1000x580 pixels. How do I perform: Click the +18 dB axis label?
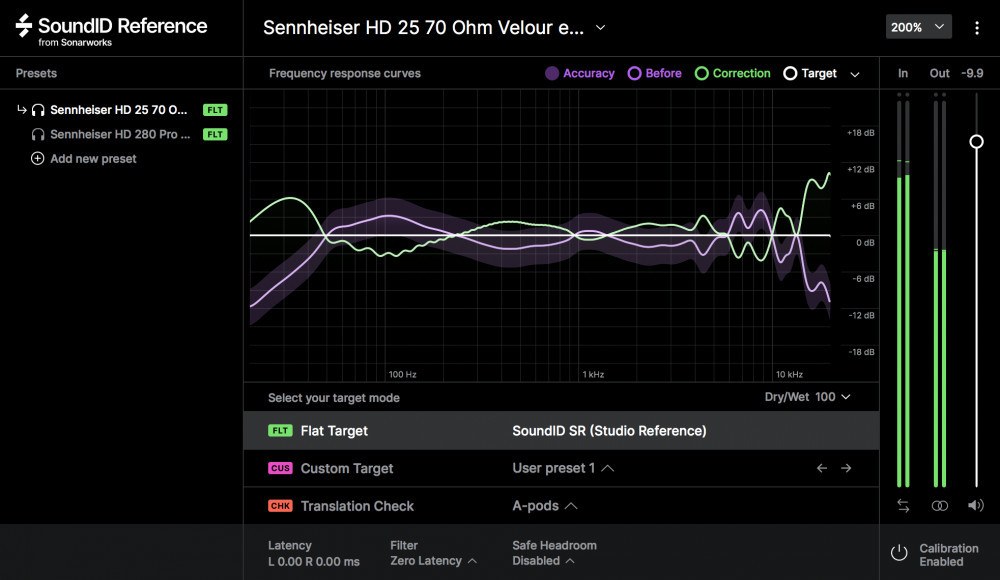(x=860, y=133)
